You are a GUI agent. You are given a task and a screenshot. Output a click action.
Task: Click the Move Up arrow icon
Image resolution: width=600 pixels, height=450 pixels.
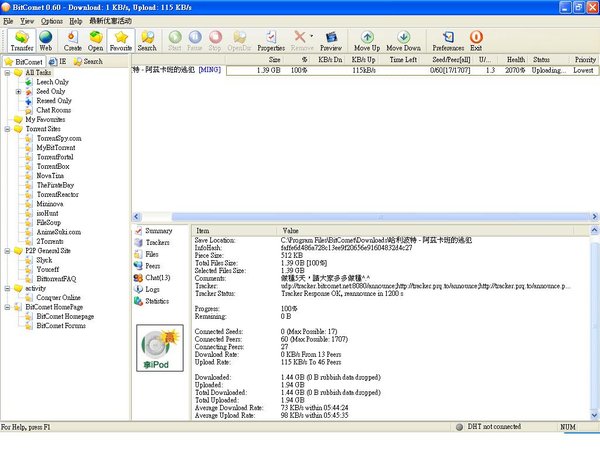(x=367, y=41)
